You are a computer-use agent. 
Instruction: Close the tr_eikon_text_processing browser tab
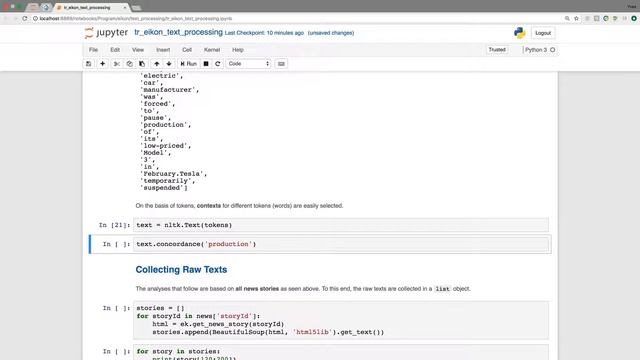point(125,7)
